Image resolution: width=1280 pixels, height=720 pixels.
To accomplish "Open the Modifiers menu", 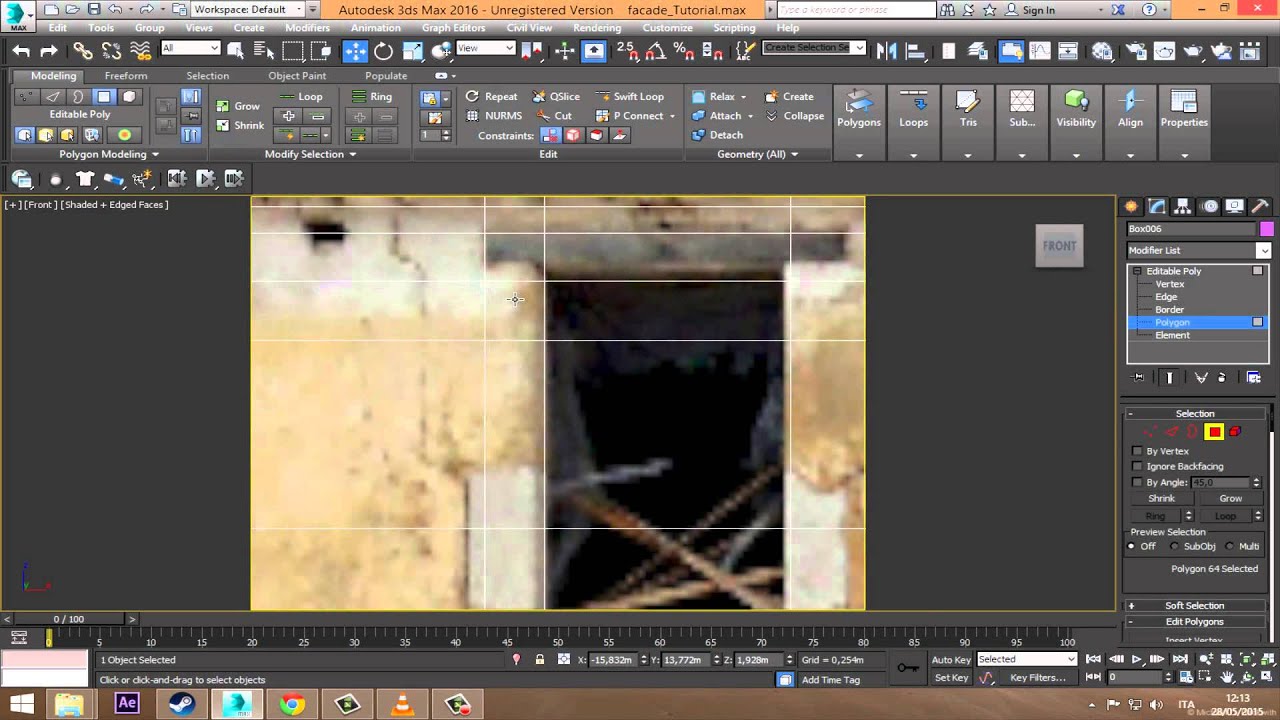I will click(x=307, y=28).
